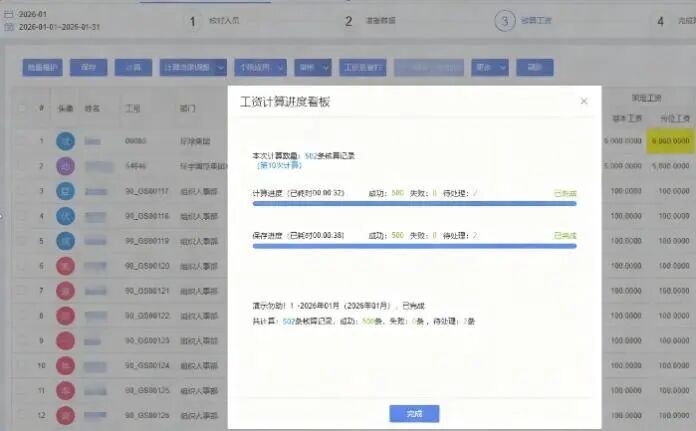Viewport: 696px width, 431px height.
Task: Click the blue avatar for 90_GS00119
Action: [x=65, y=241]
